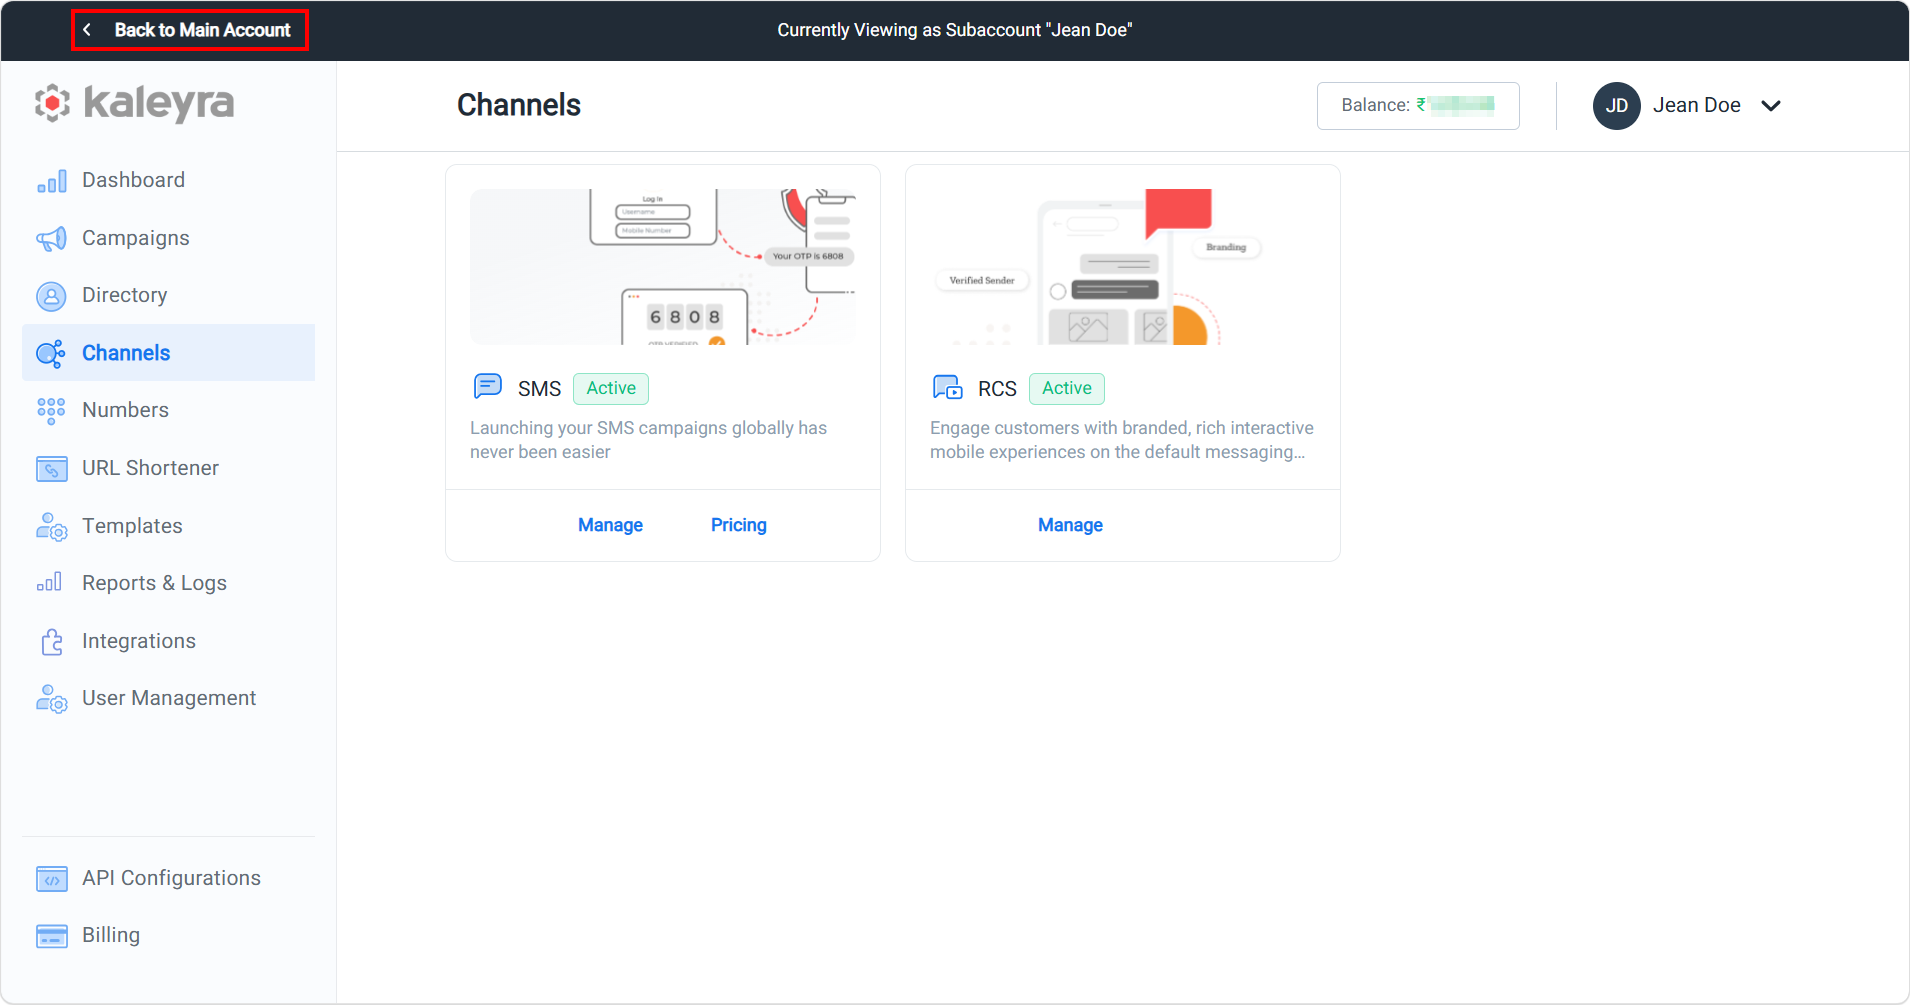The height and width of the screenshot is (1005, 1911).
Task: Click "Engage customers with branded" description
Action: pos(1122,440)
